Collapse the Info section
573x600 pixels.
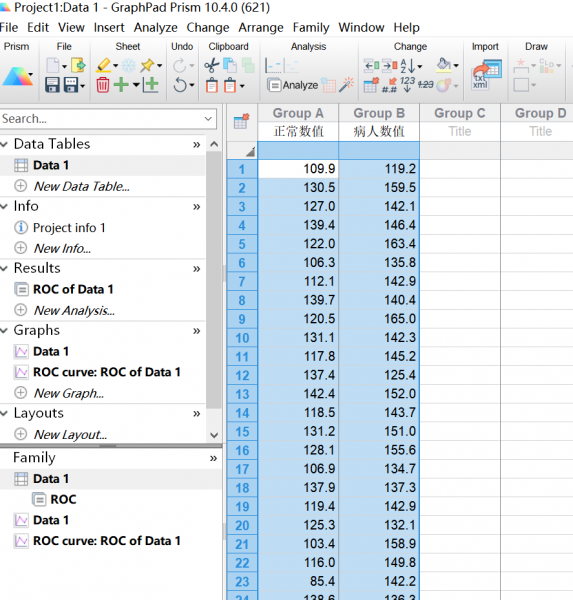pyautogui.click(x=5, y=206)
